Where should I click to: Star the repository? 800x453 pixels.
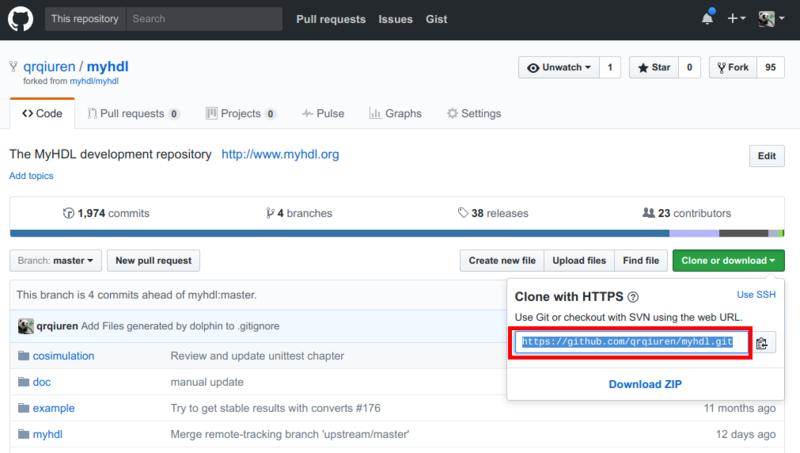pos(654,67)
